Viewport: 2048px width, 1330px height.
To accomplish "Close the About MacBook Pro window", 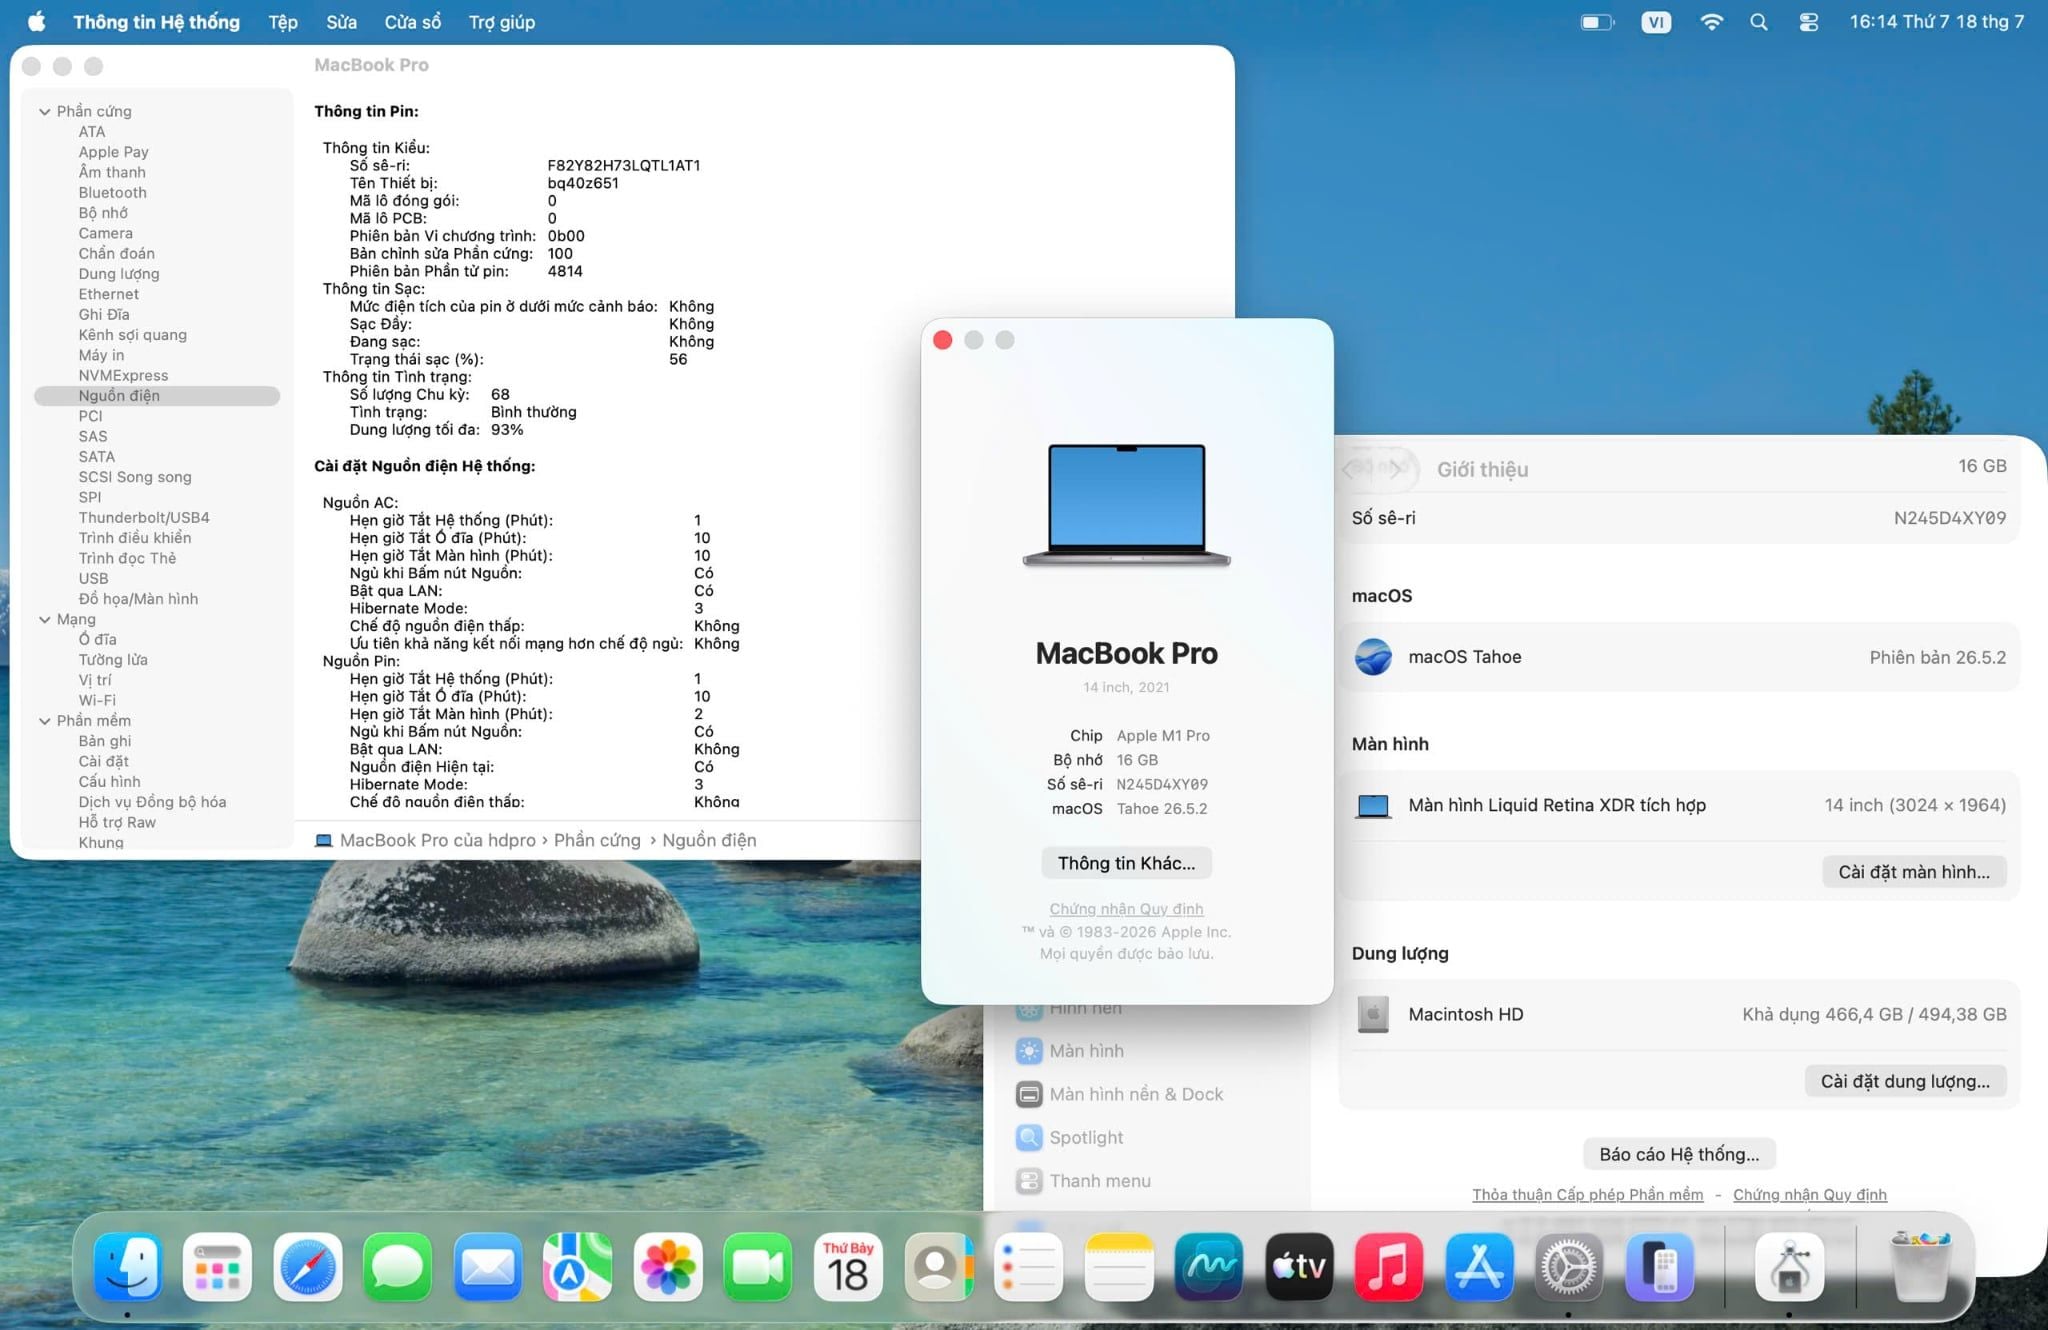I will 942,340.
